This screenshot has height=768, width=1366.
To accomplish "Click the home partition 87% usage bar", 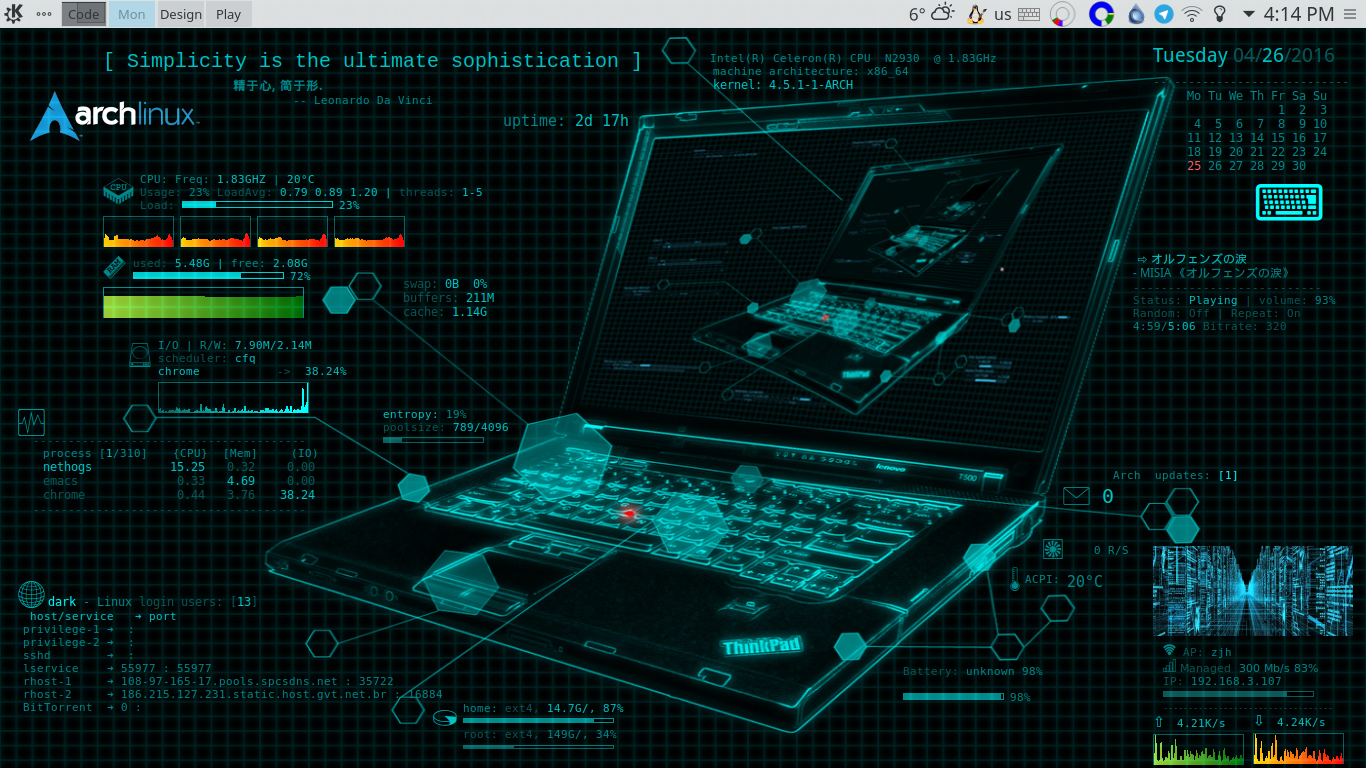I will [539, 720].
